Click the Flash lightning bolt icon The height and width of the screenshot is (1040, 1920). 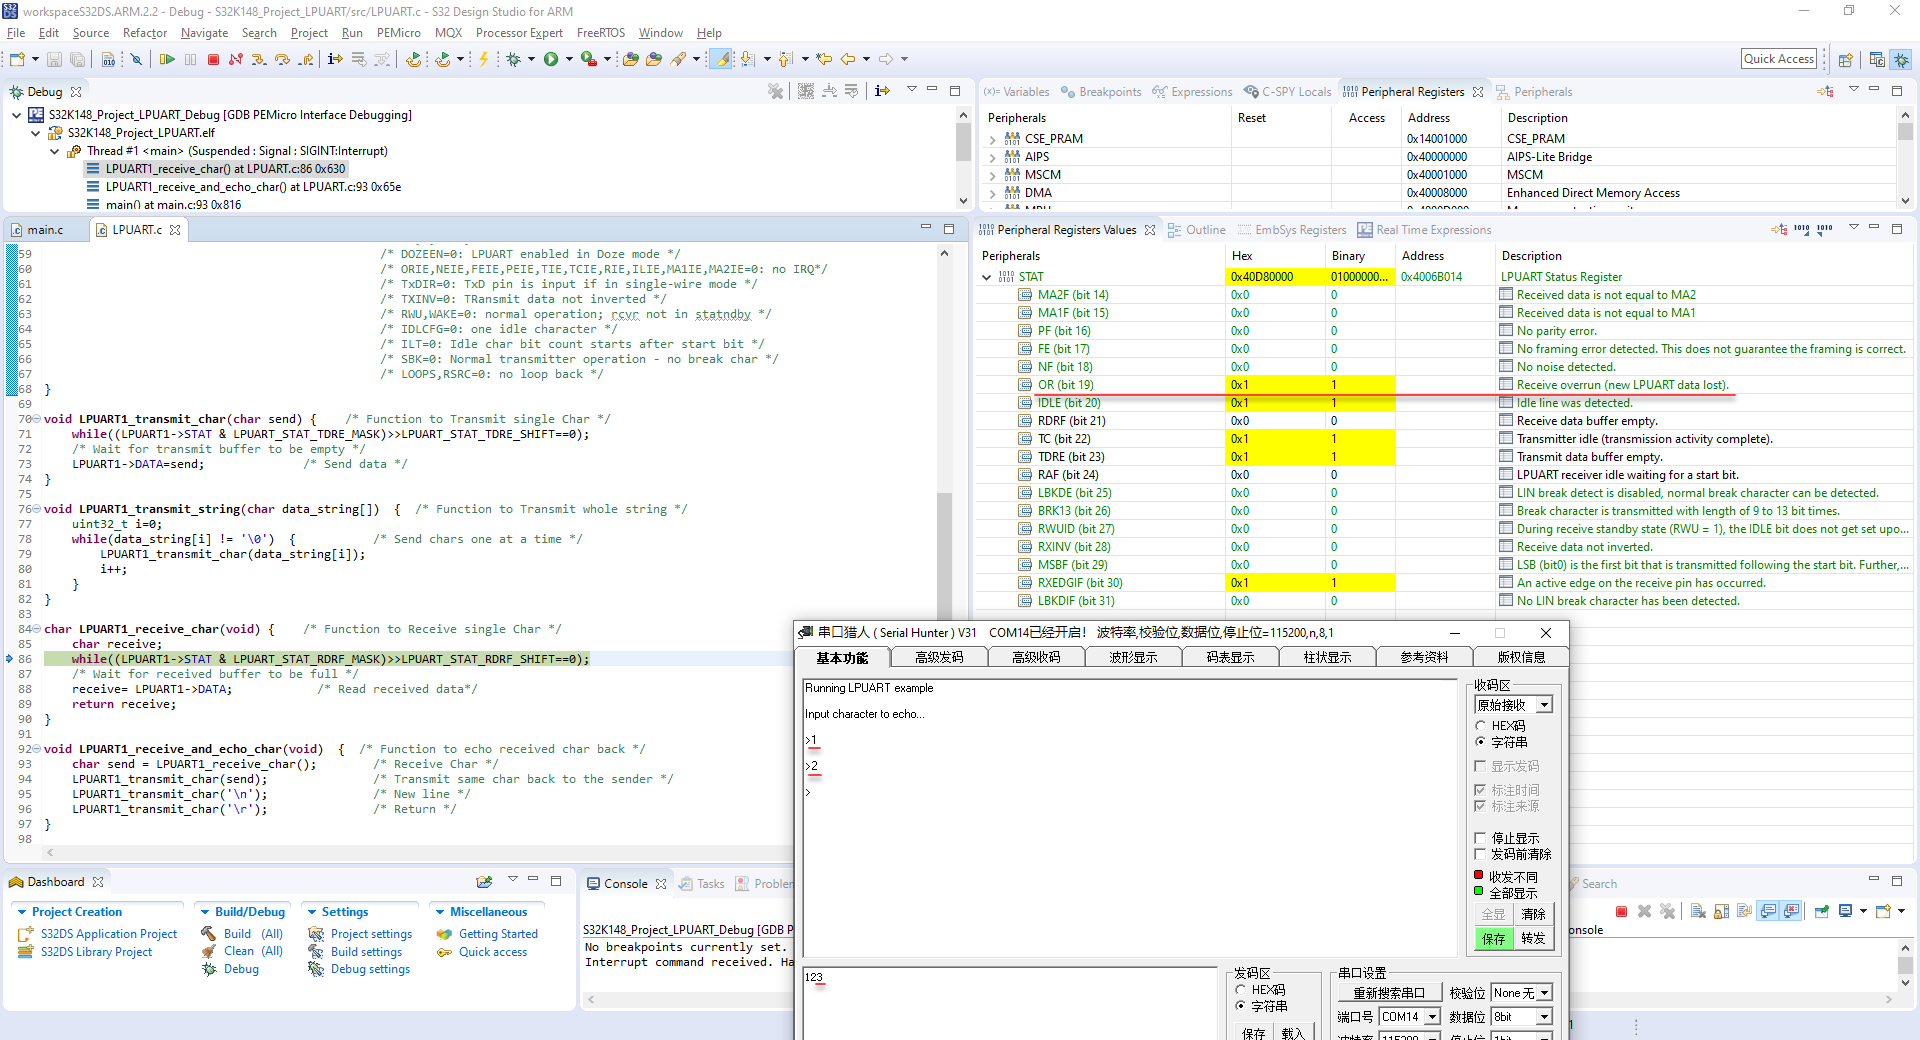click(x=484, y=60)
